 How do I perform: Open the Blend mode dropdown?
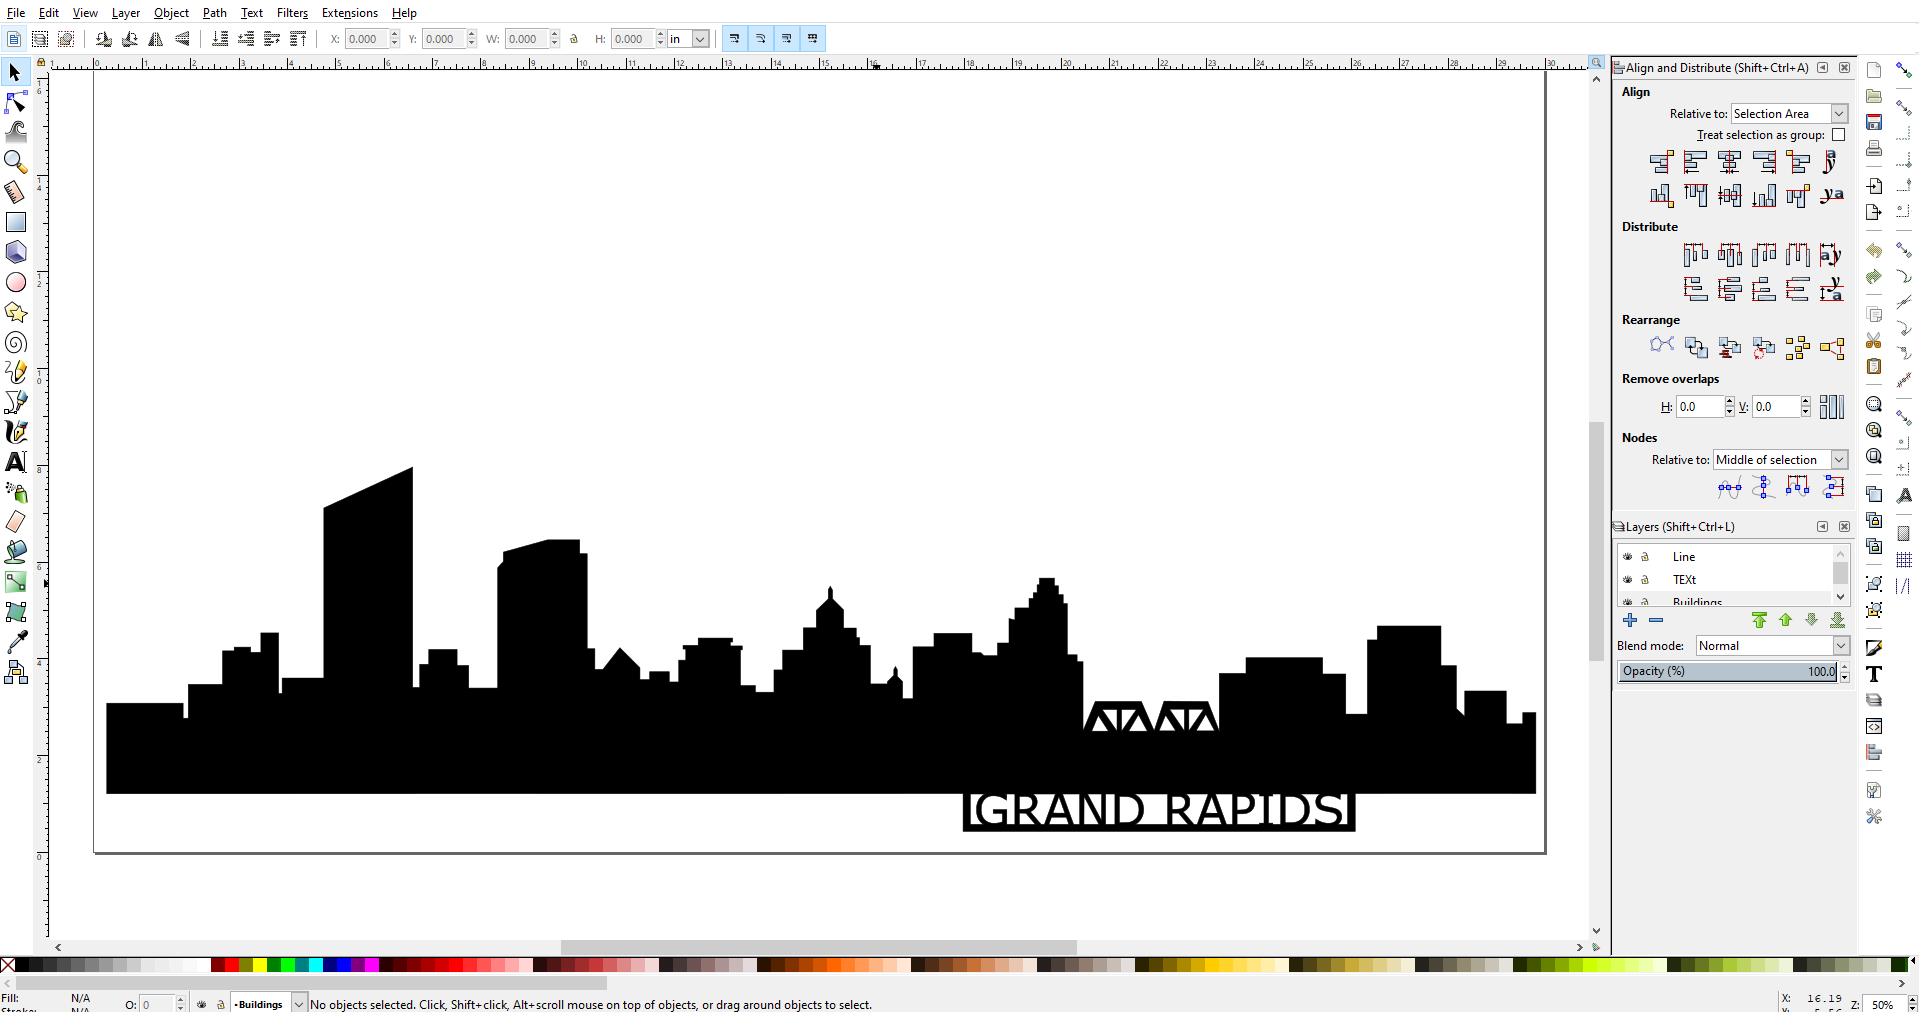pyautogui.click(x=1772, y=645)
